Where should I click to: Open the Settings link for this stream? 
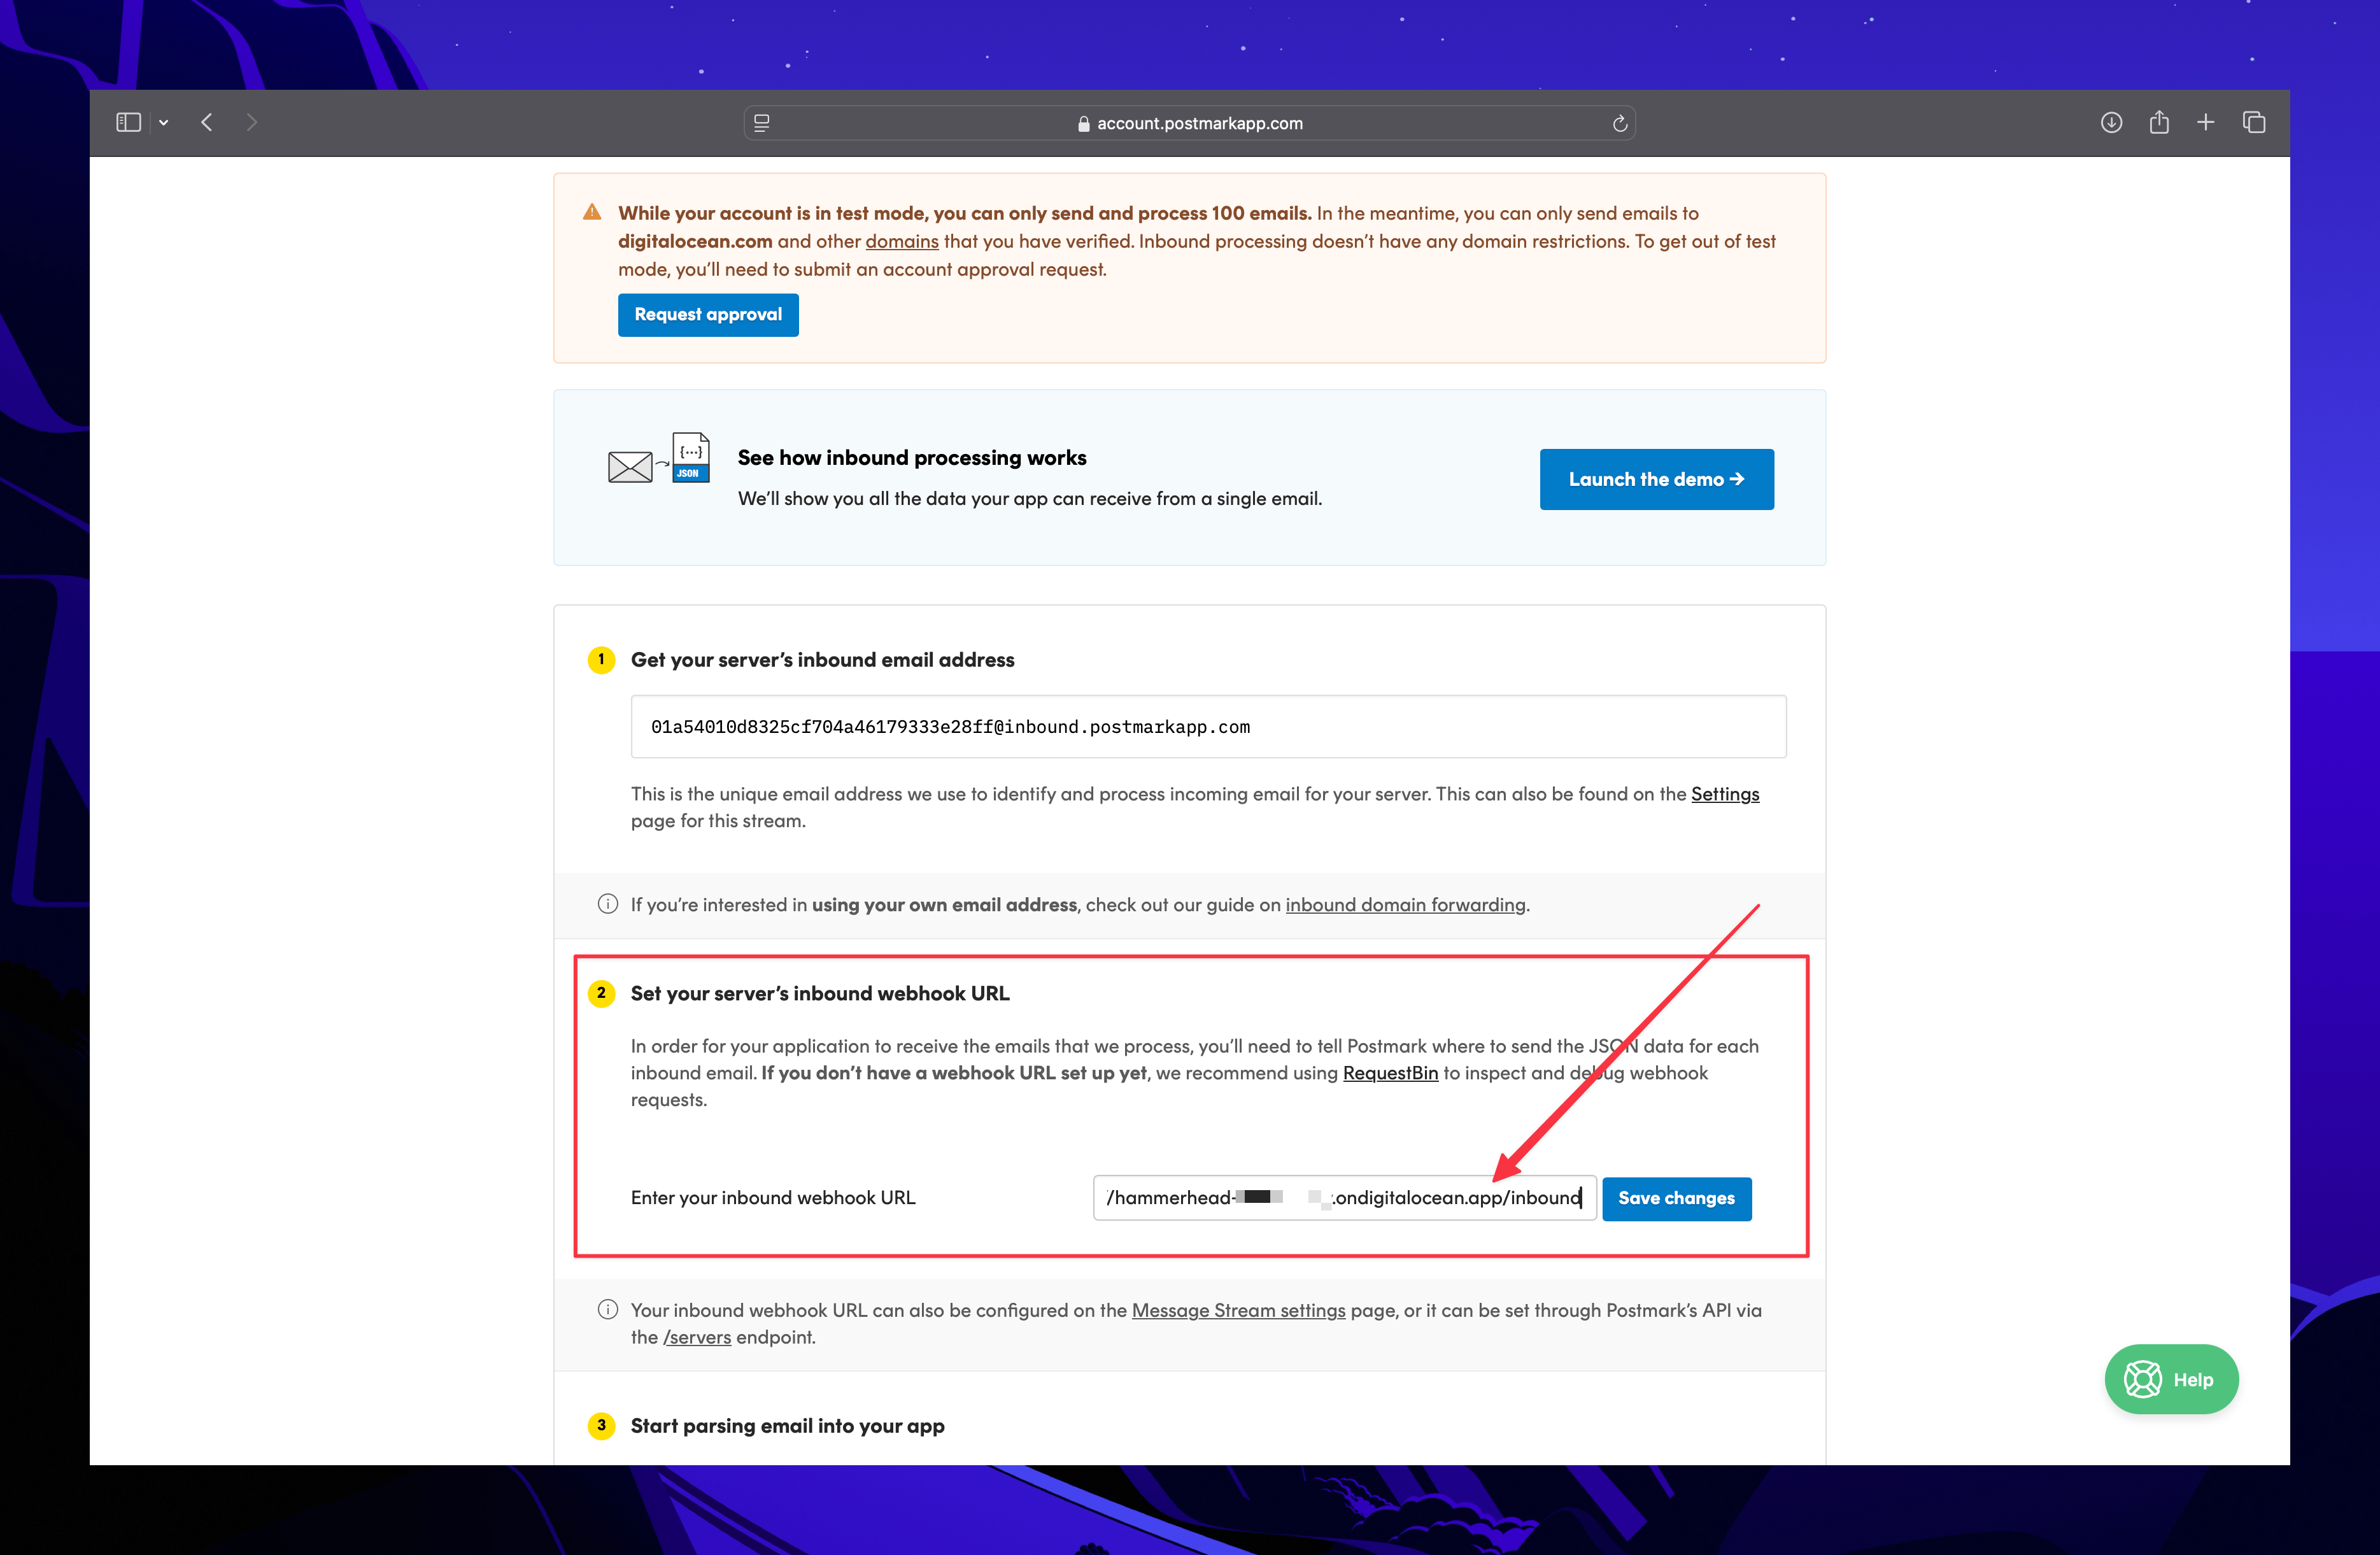coord(1725,794)
